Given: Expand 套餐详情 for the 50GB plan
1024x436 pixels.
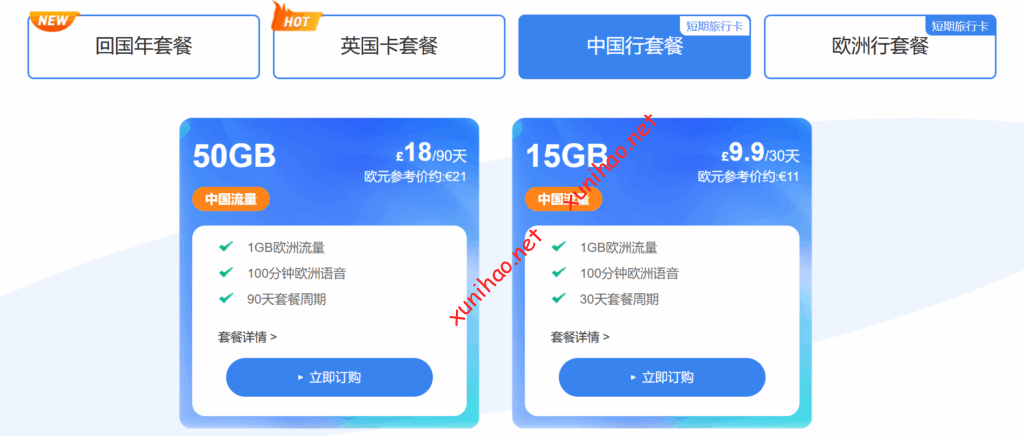Looking at the screenshot, I should point(248,337).
